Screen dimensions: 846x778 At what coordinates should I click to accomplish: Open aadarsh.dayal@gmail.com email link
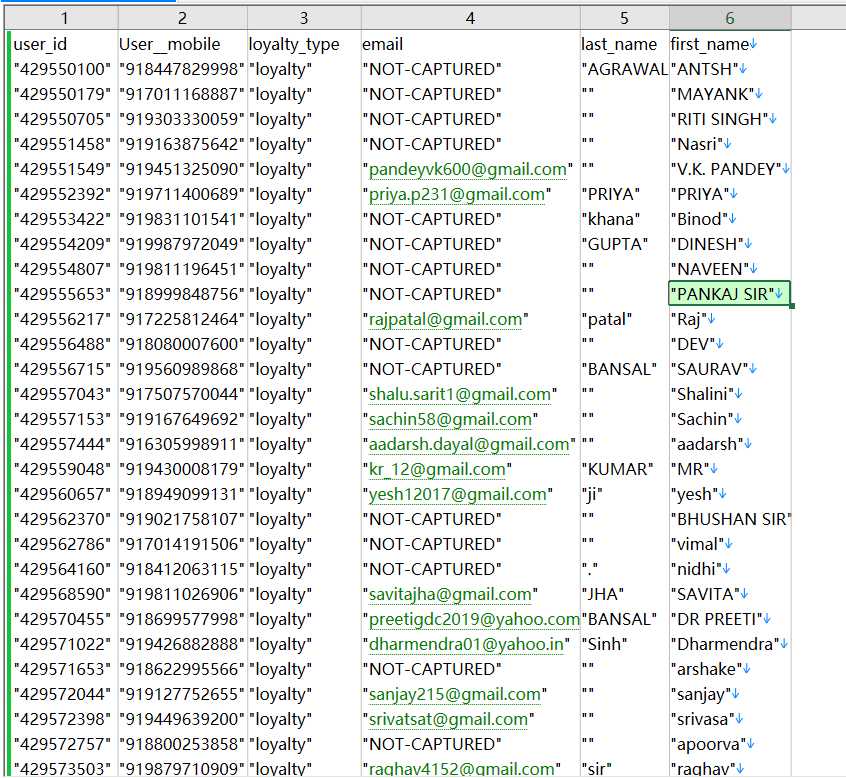coord(469,444)
